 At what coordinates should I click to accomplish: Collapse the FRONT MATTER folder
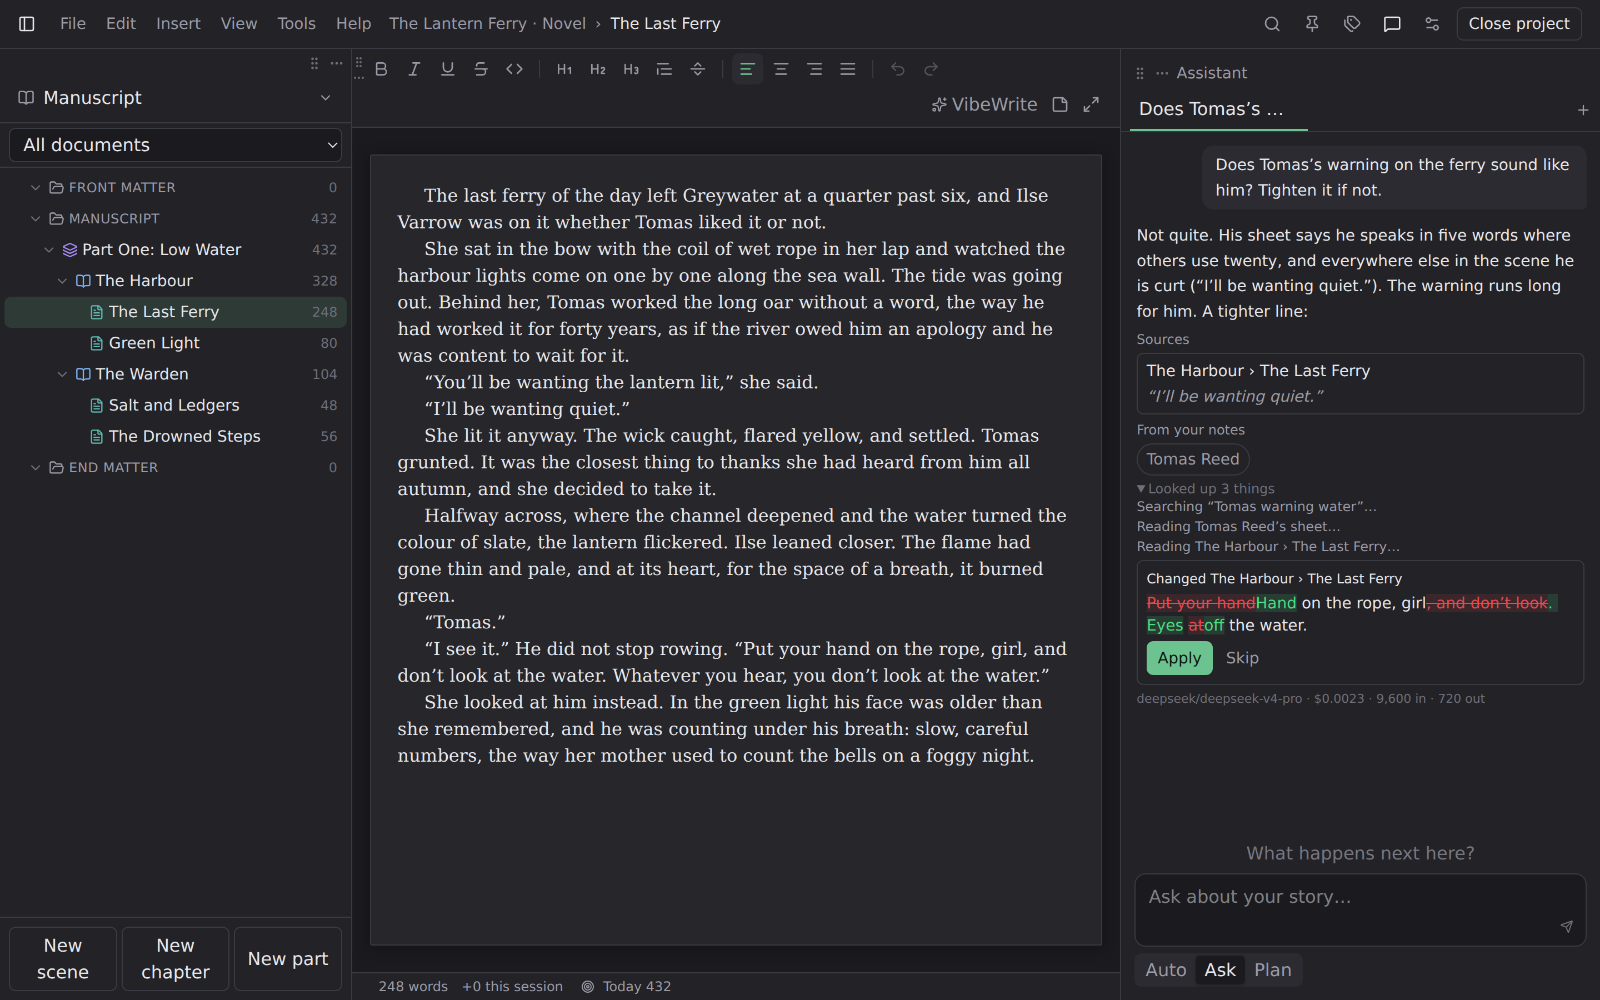point(36,188)
